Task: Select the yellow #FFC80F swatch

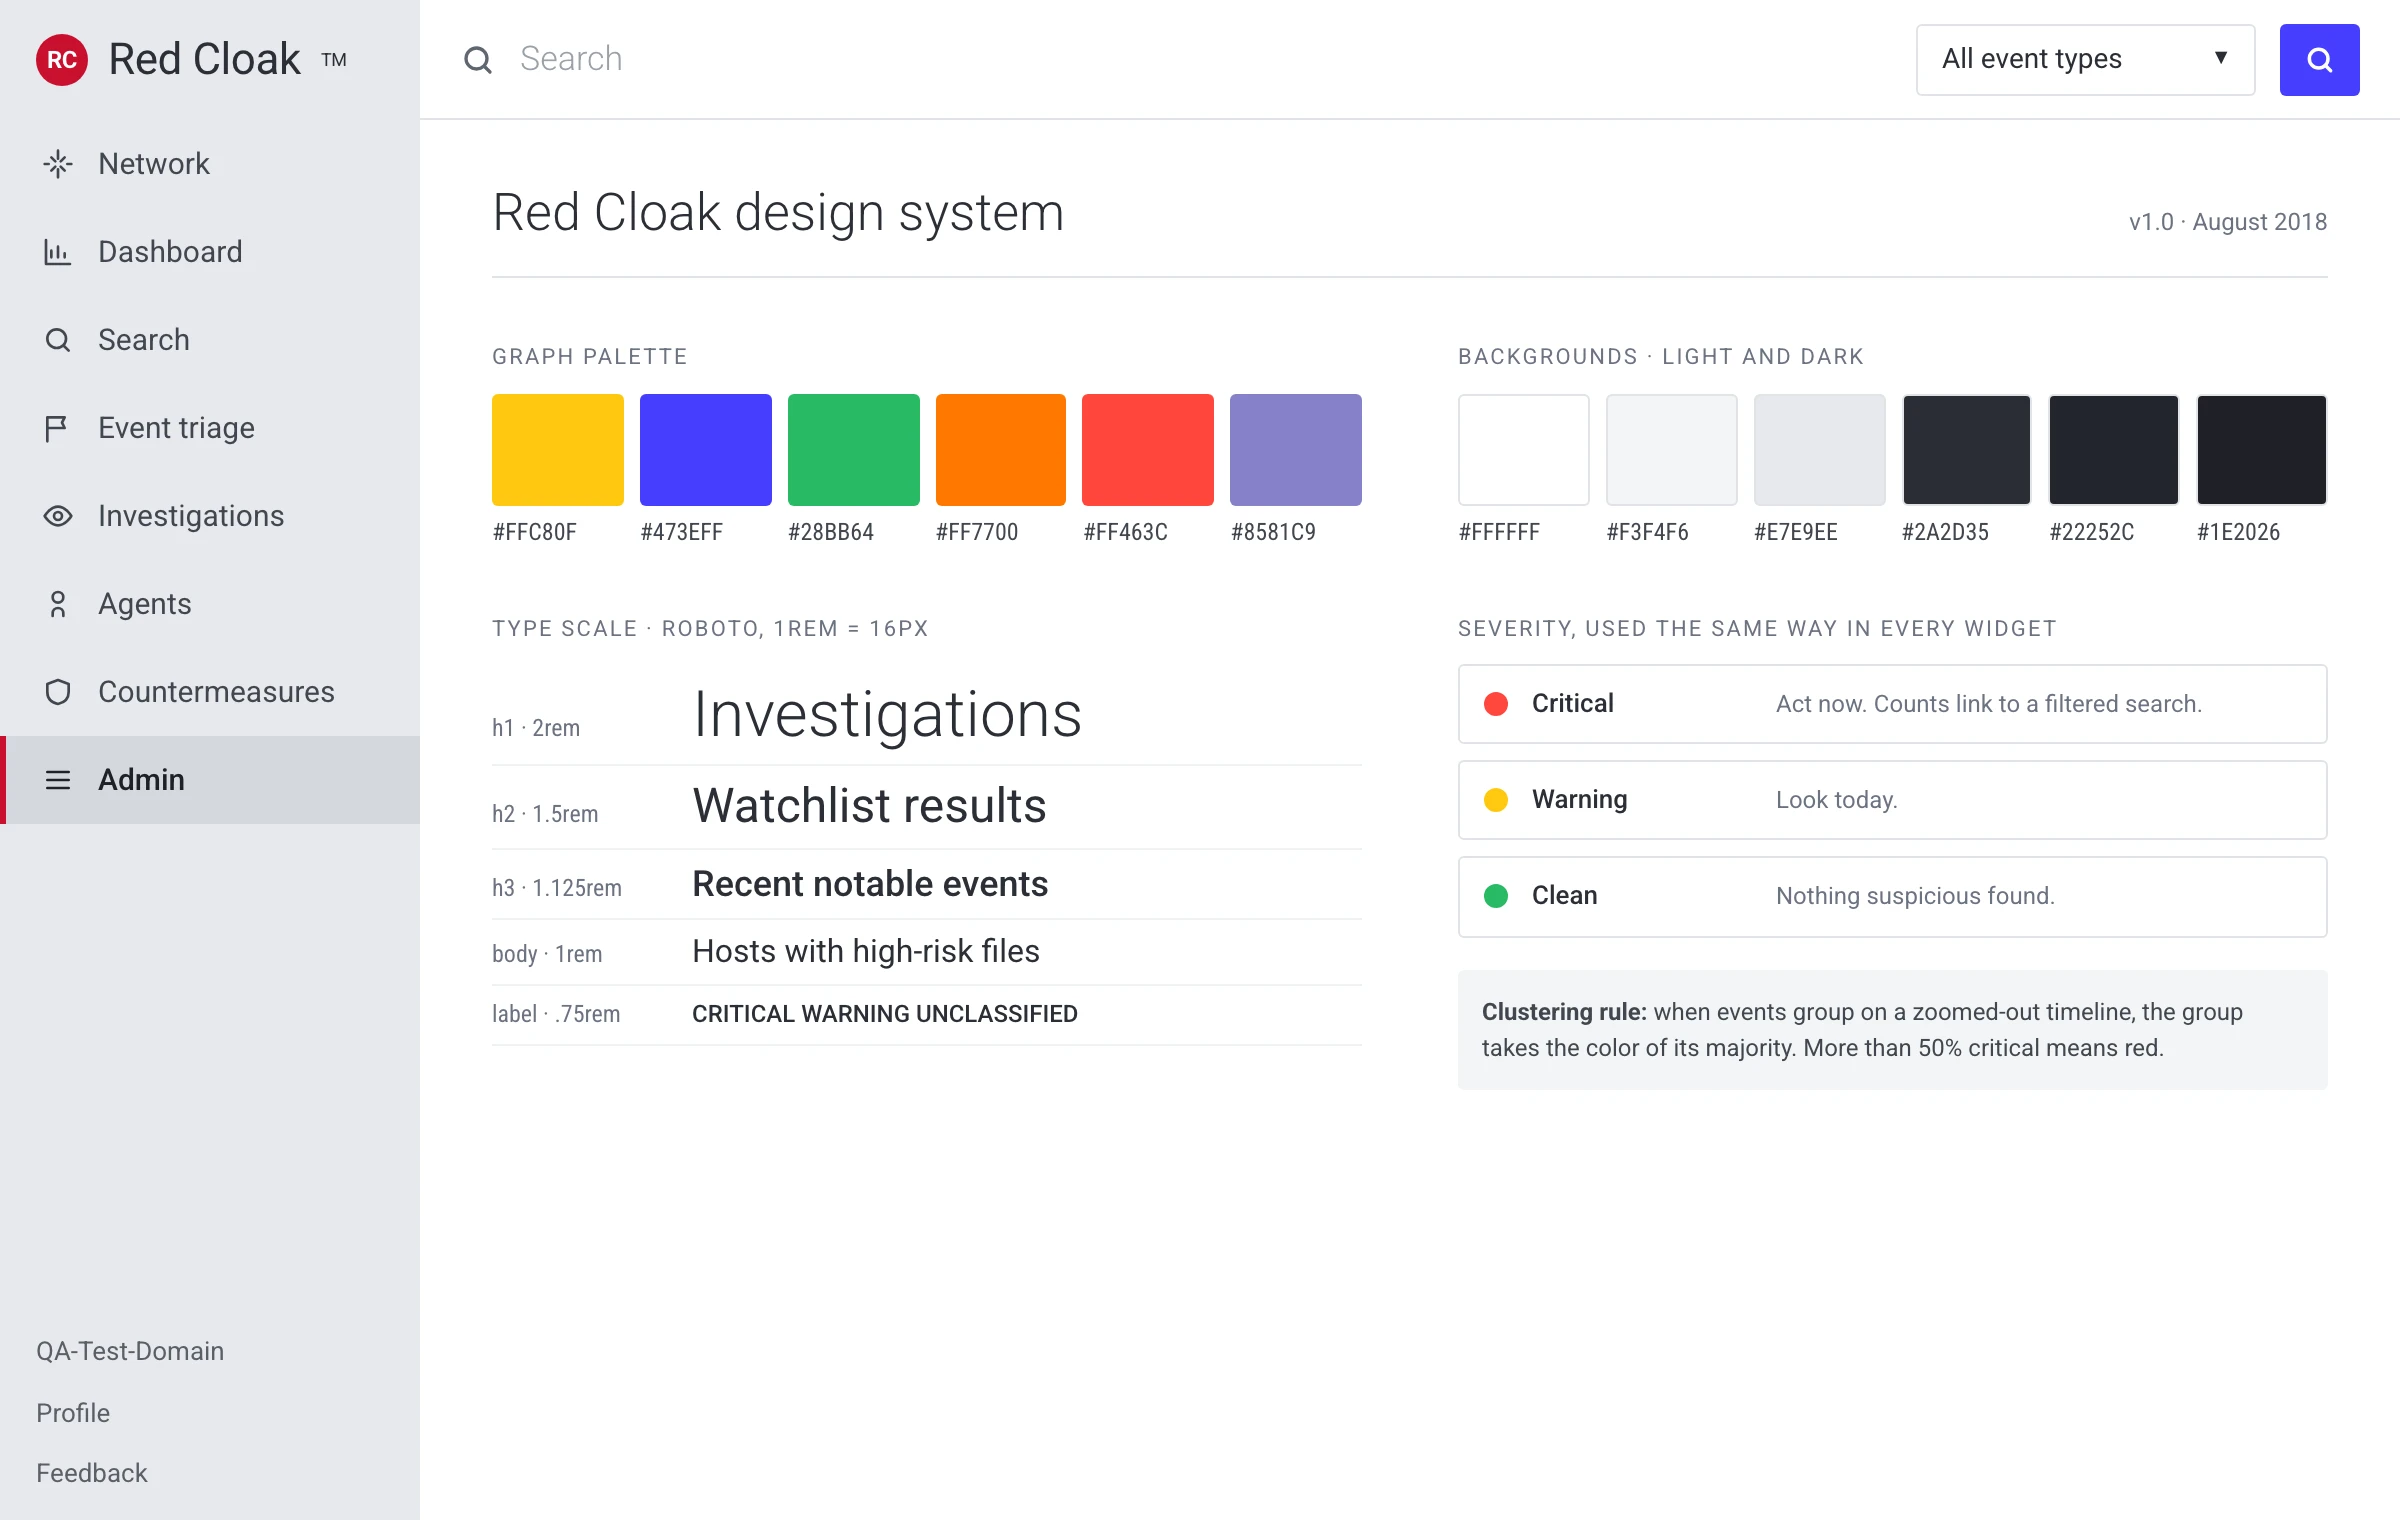Action: coord(558,450)
